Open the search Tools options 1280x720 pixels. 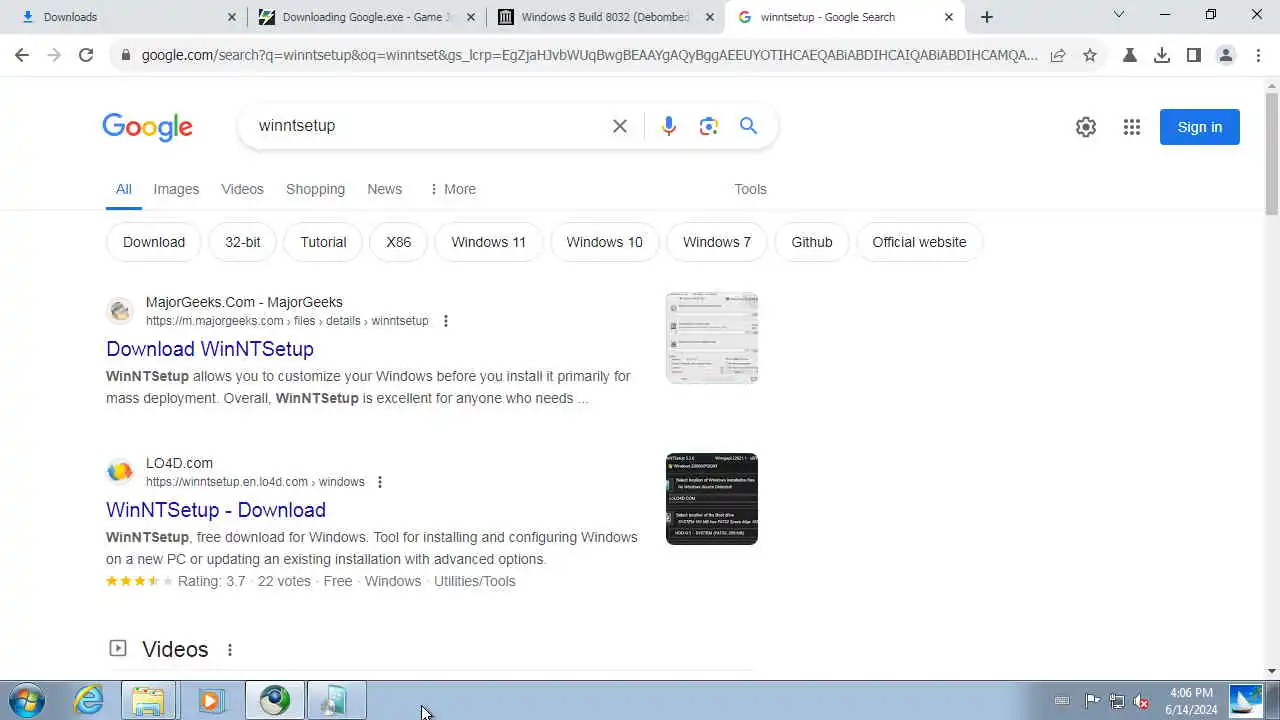(x=750, y=189)
